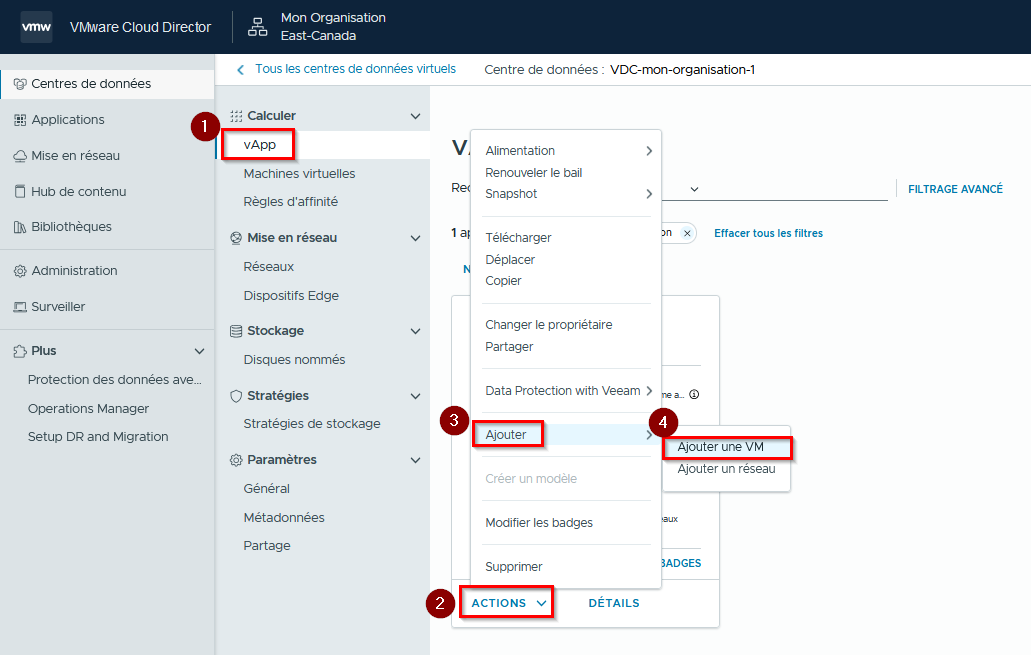
Task: Open the search filter dropdown chevron
Action: click(694, 189)
